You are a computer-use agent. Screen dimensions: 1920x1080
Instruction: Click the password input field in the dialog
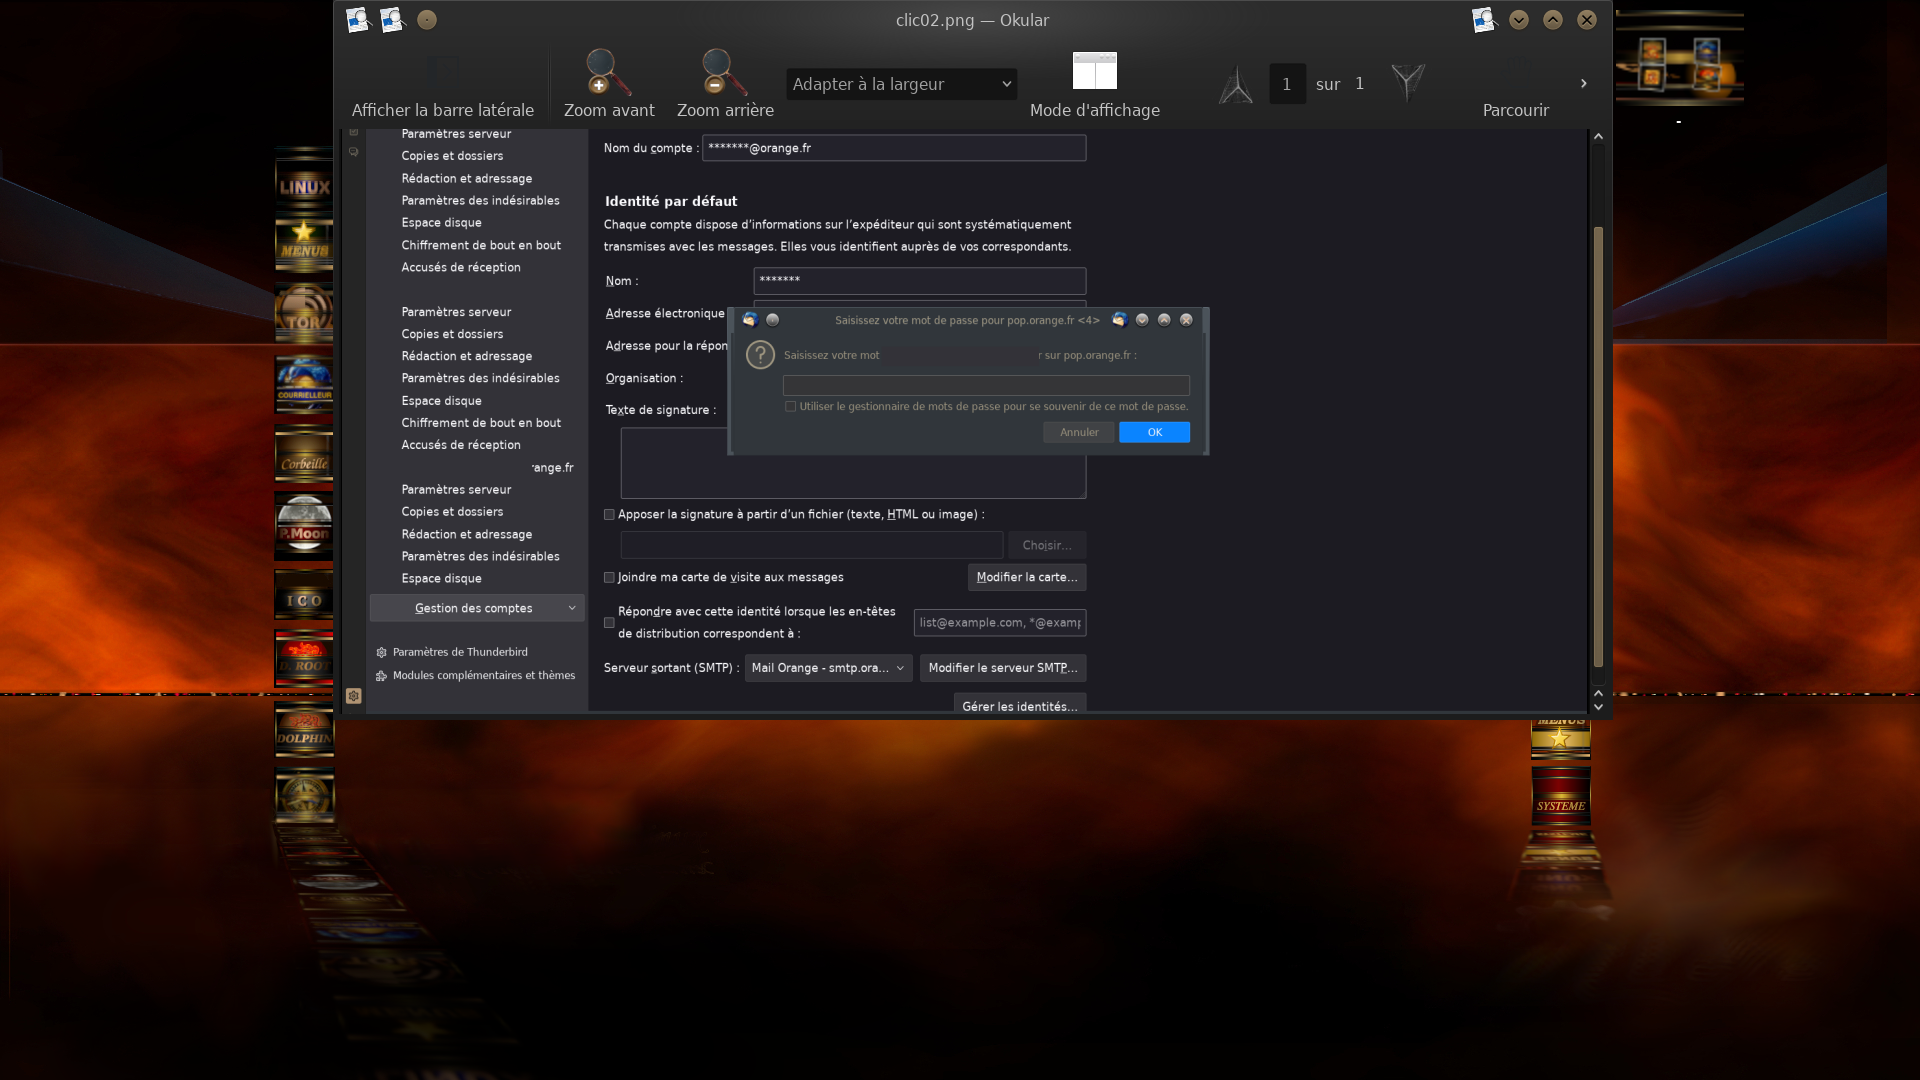[x=986, y=385]
